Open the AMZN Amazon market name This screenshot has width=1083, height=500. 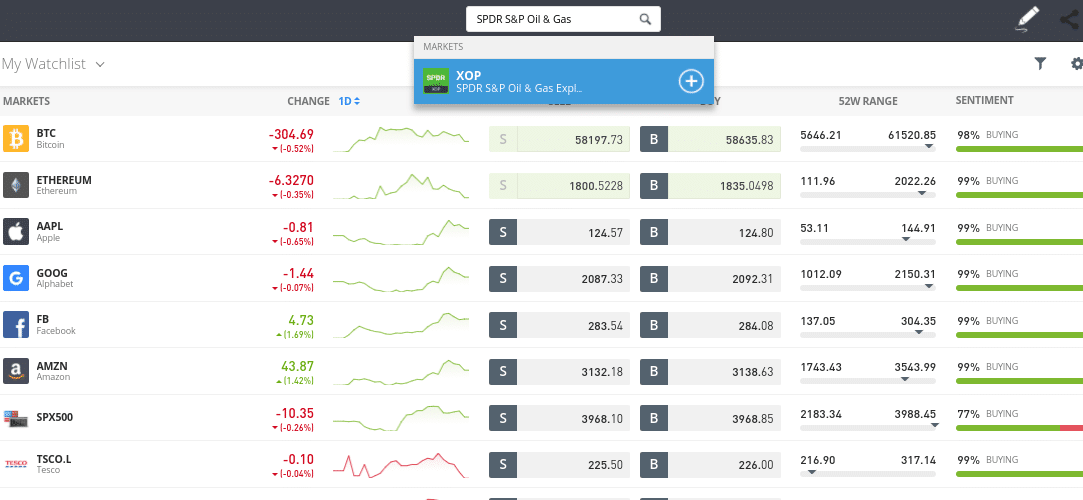[x=53, y=371]
